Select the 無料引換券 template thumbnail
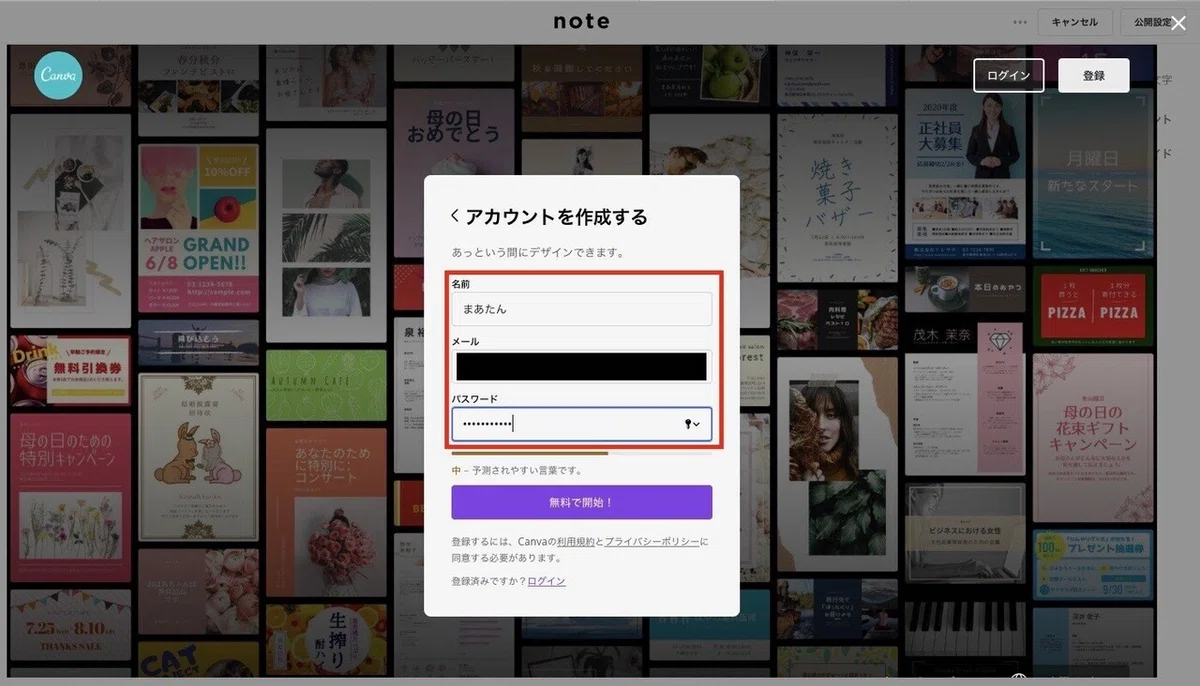The image size is (1200, 686). pos(70,370)
